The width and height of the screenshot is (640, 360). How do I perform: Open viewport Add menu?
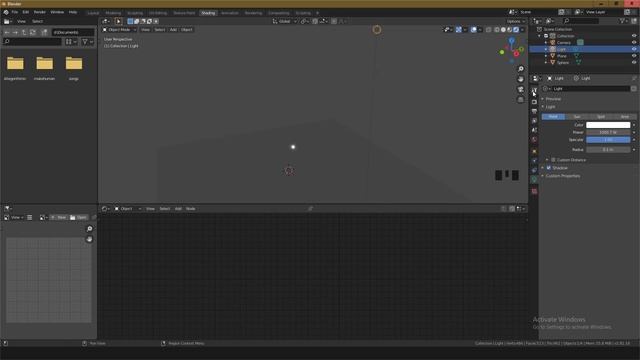173,30
